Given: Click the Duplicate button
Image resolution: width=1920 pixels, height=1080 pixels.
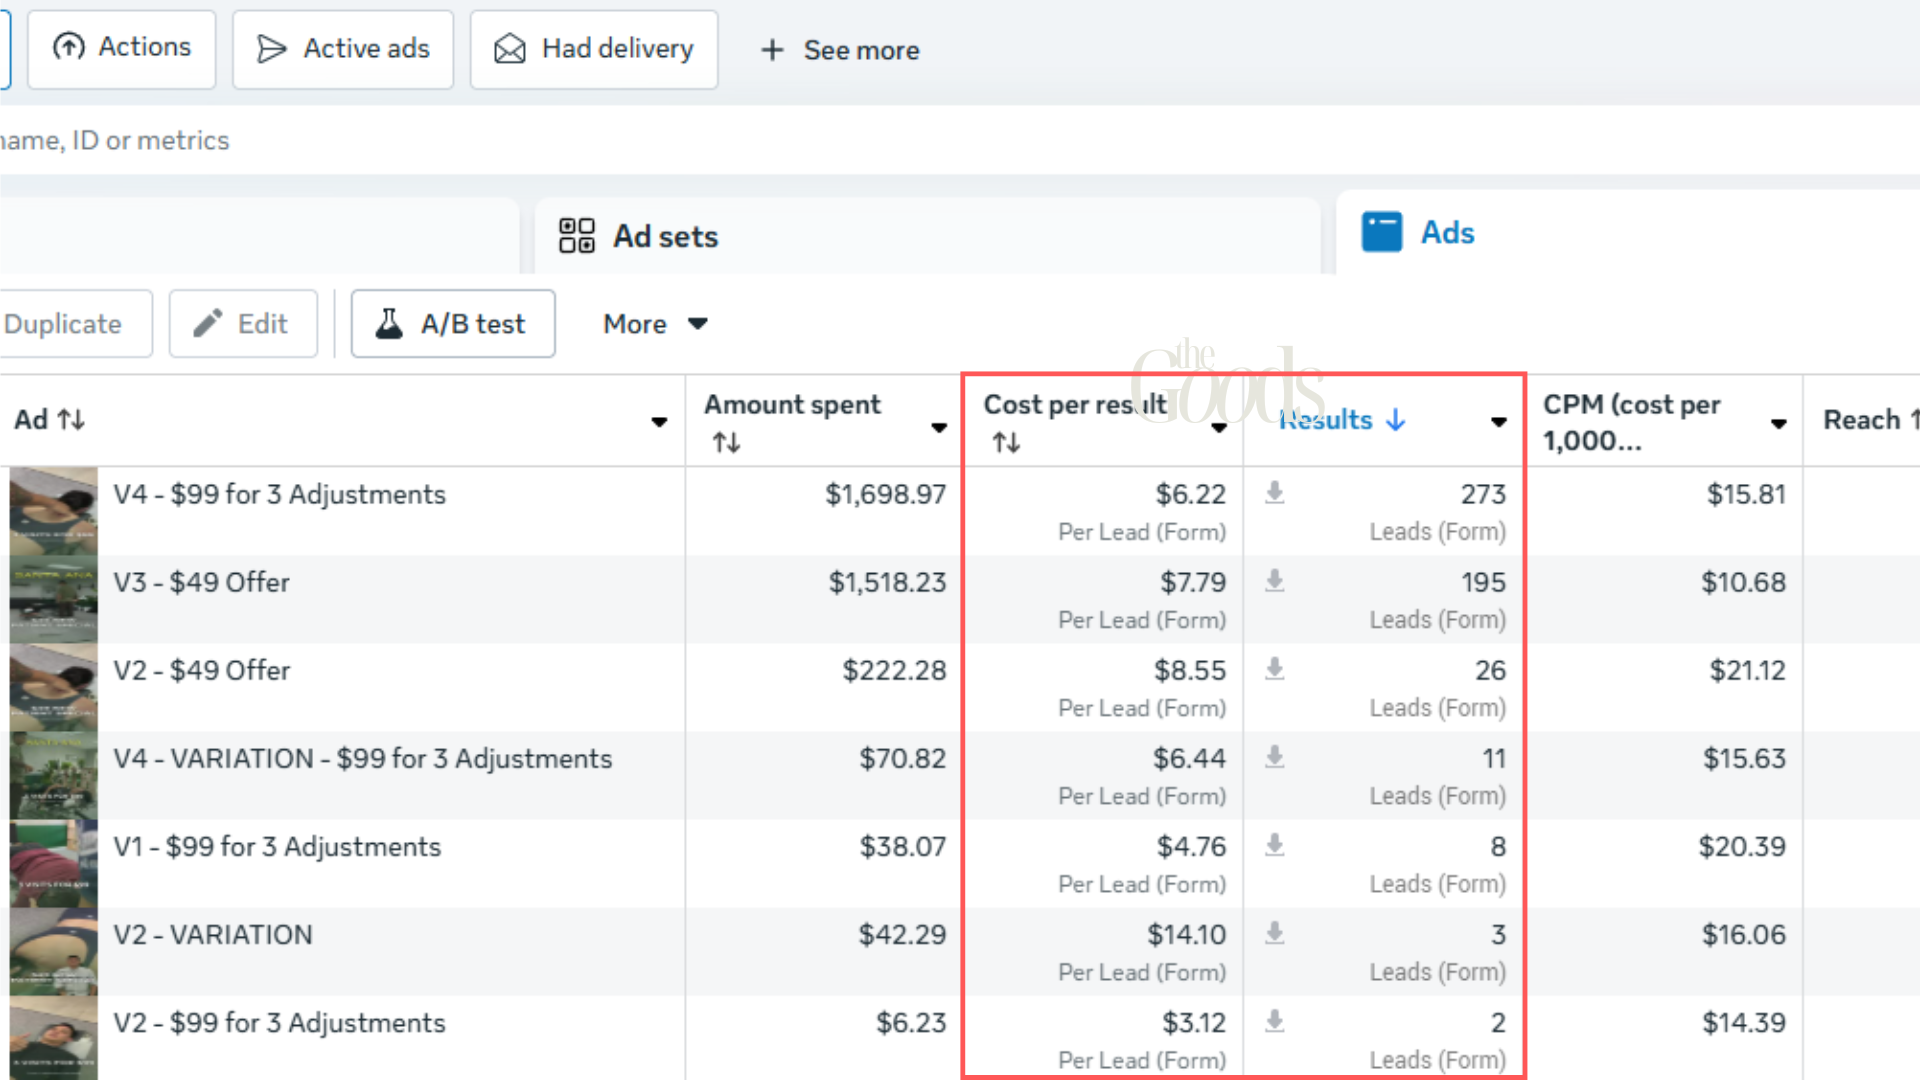Looking at the screenshot, I should (x=75, y=324).
